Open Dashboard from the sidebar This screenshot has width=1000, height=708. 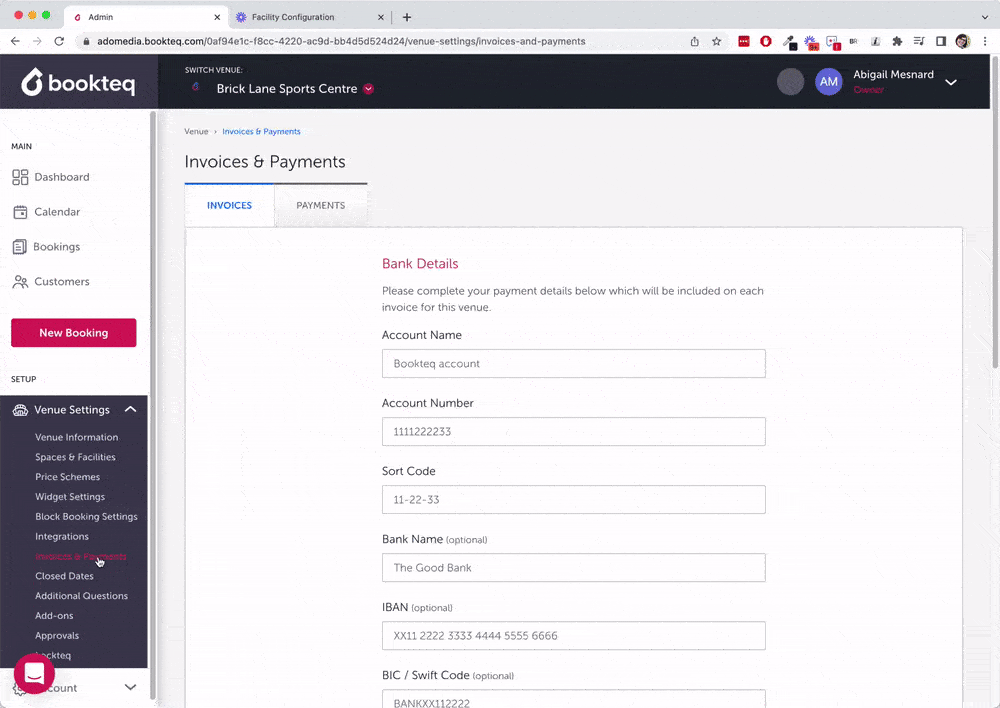[x=61, y=177]
